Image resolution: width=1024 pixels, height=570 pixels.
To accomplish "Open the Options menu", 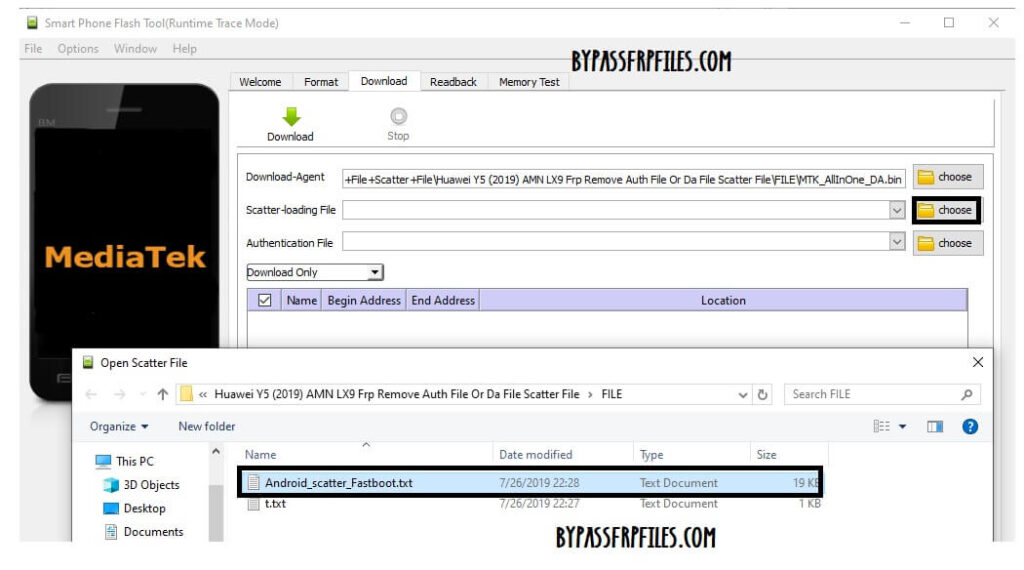I will tap(78, 49).
